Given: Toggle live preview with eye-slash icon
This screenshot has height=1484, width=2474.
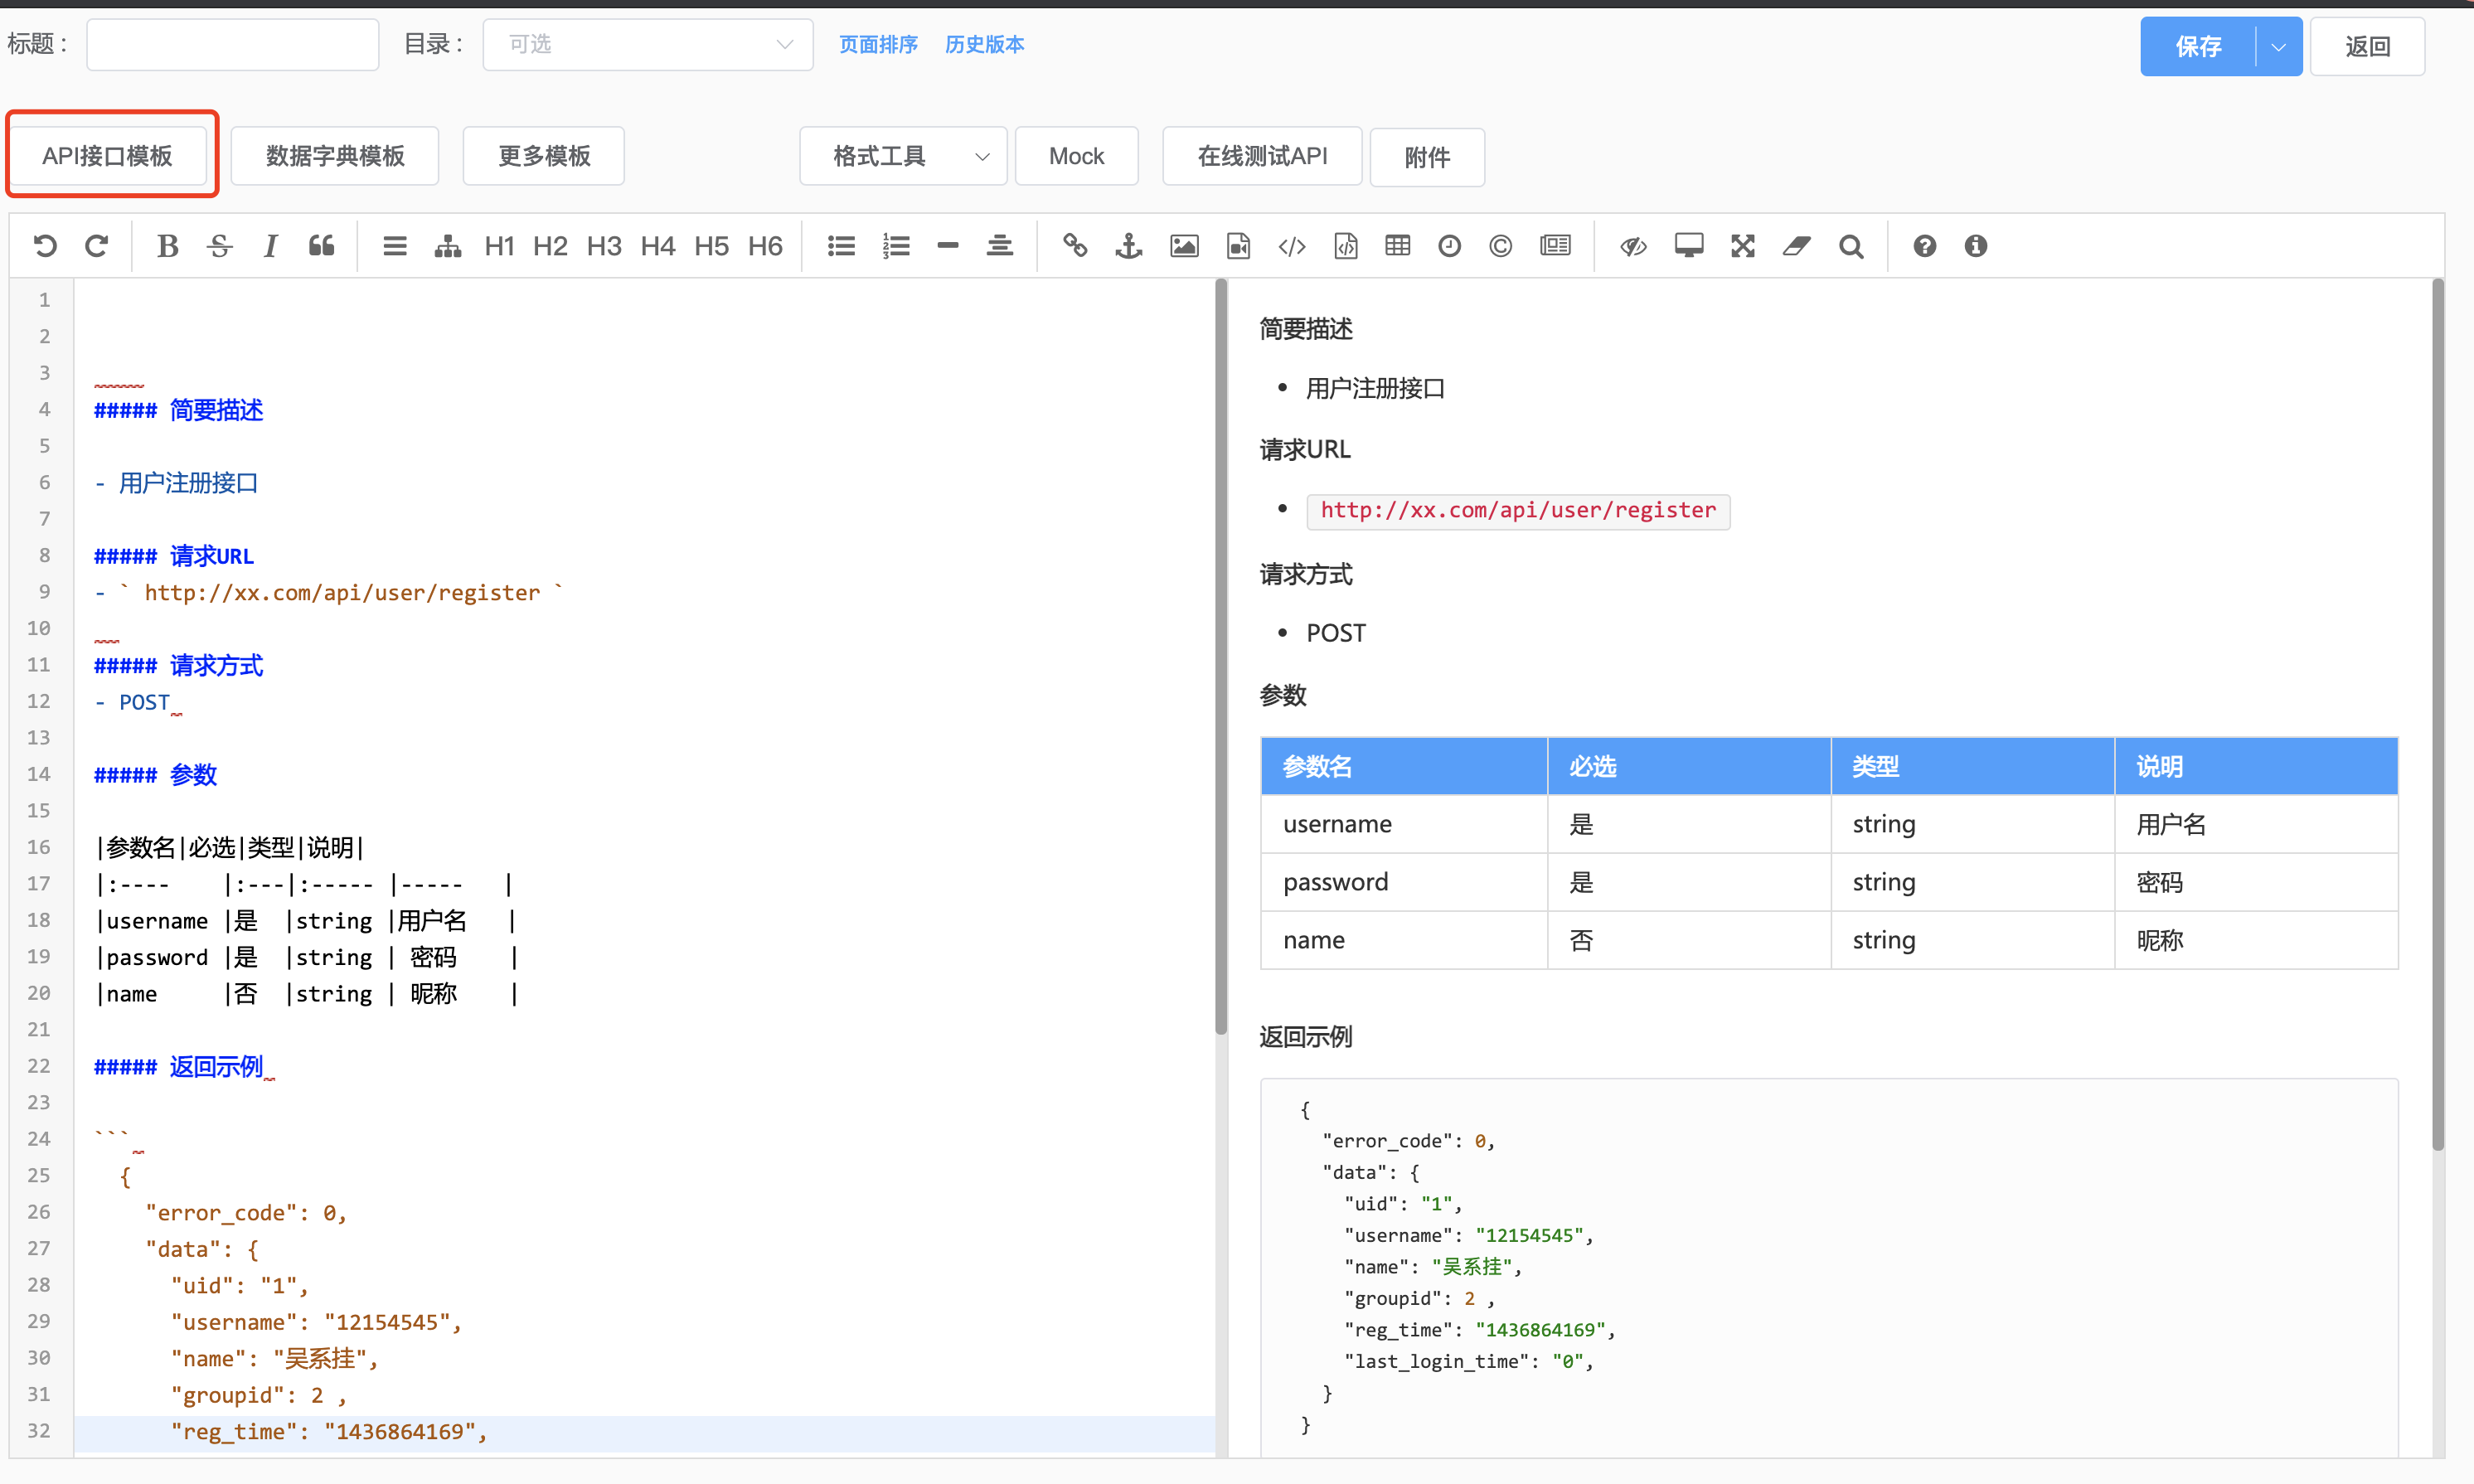Looking at the screenshot, I should click(1633, 246).
